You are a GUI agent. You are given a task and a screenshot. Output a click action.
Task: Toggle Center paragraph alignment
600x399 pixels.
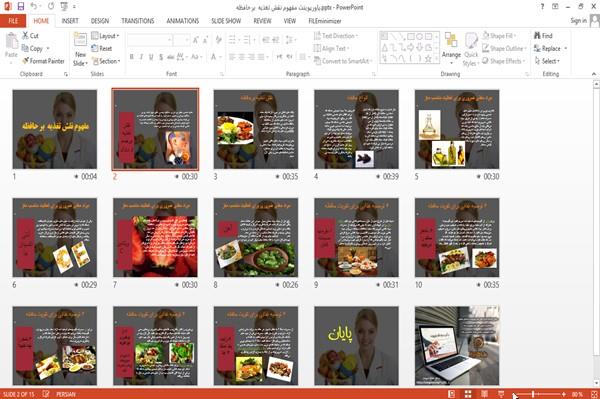coord(241,57)
